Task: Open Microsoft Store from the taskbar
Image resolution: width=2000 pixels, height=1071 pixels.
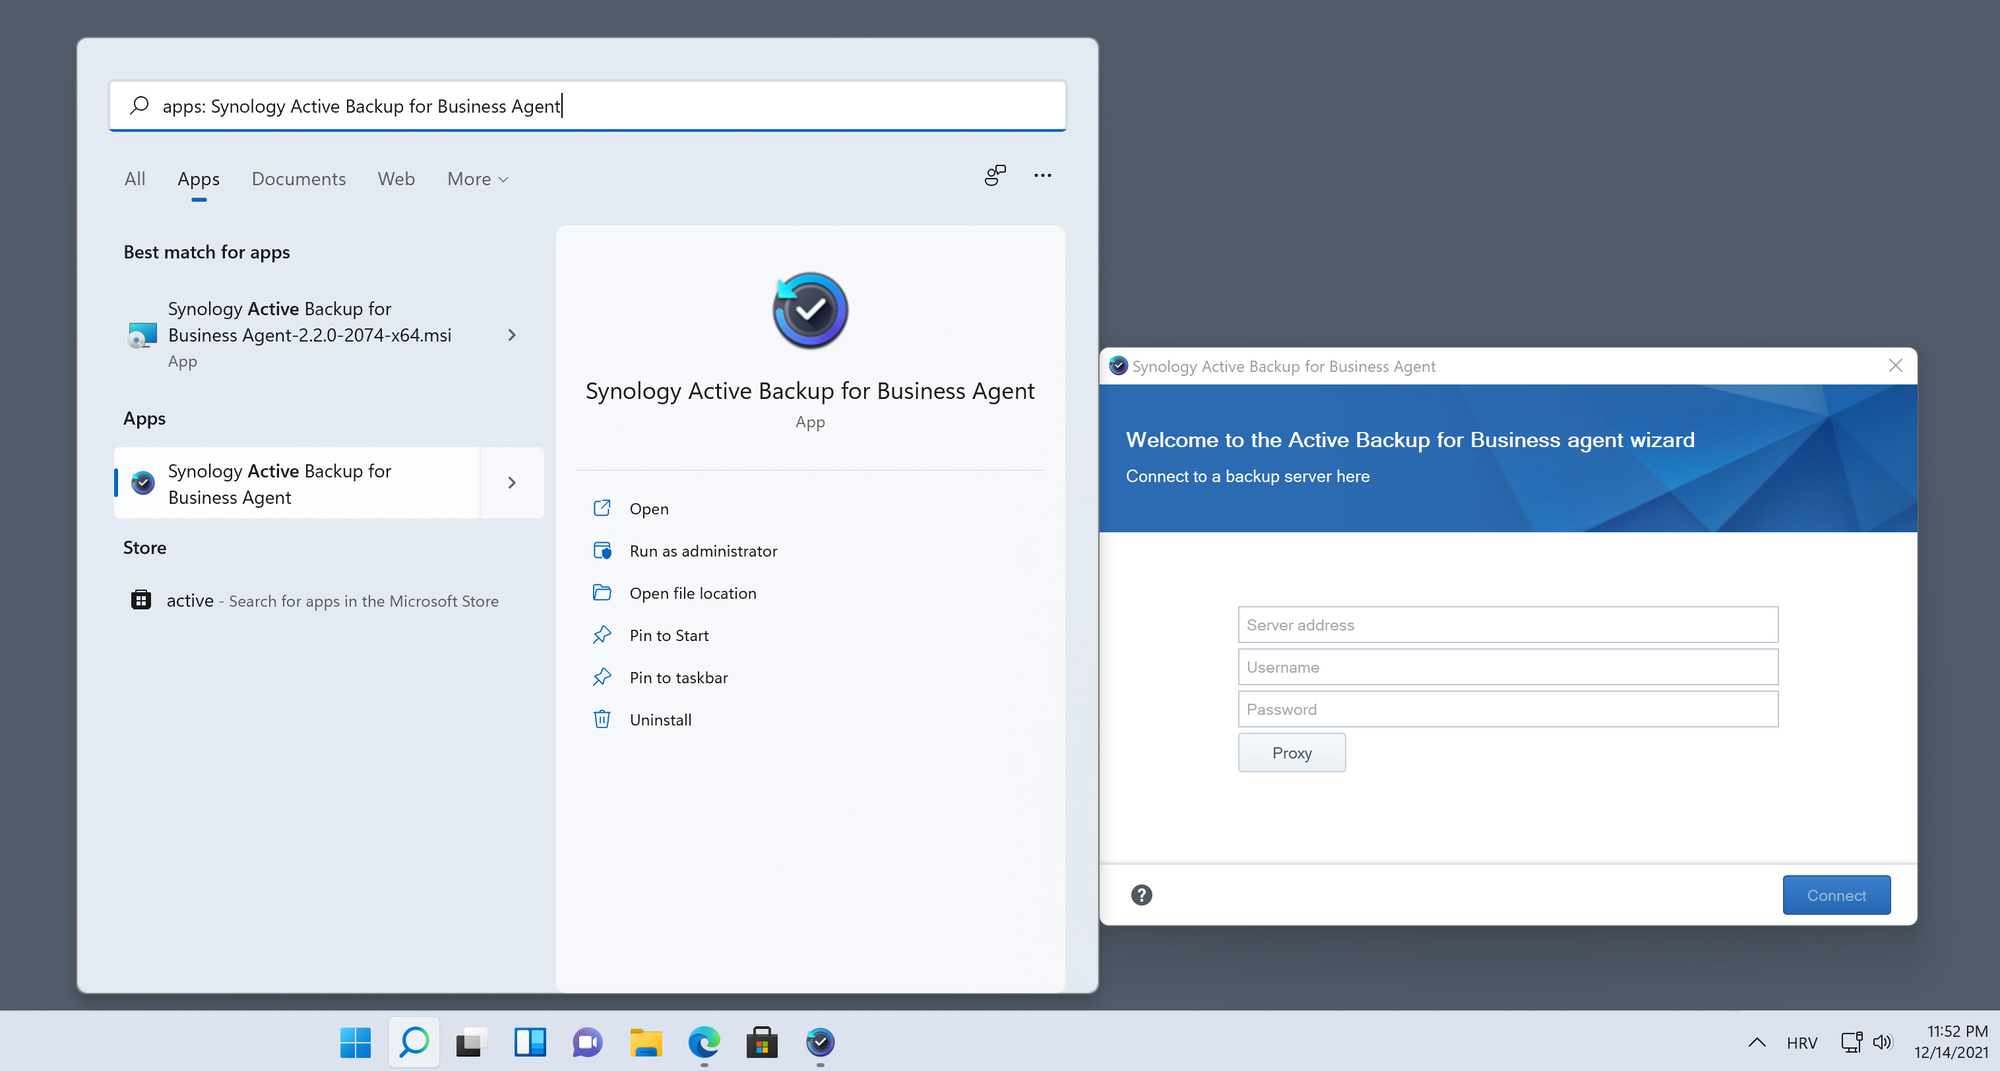Action: pos(762,1043)
